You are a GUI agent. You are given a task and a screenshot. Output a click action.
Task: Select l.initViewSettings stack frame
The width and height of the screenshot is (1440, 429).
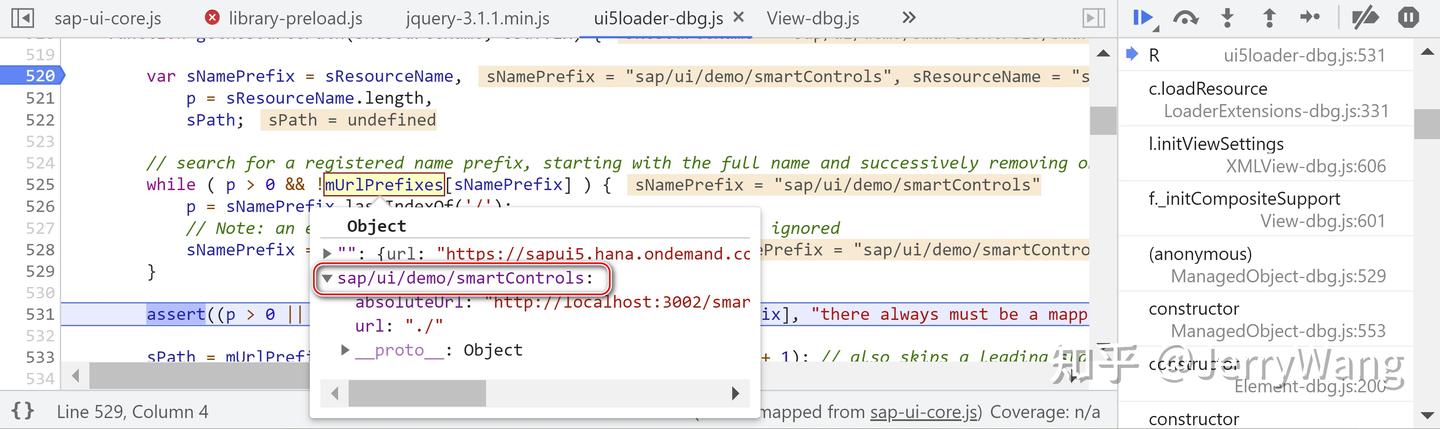1266,155
